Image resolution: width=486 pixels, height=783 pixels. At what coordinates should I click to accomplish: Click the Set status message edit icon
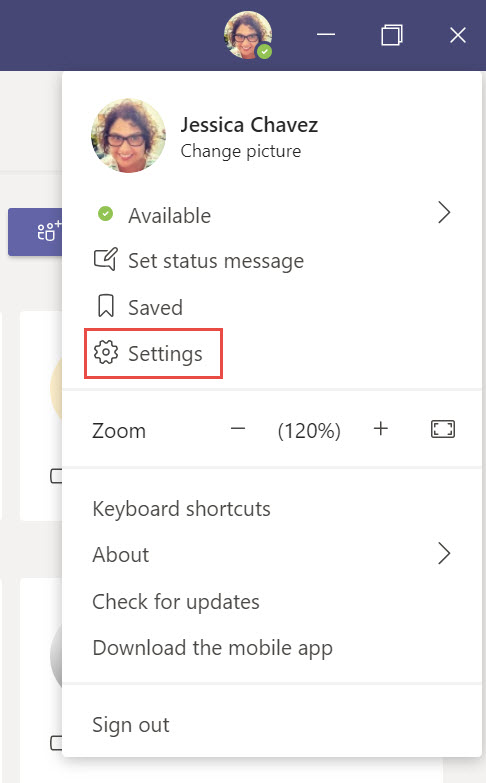106,260
